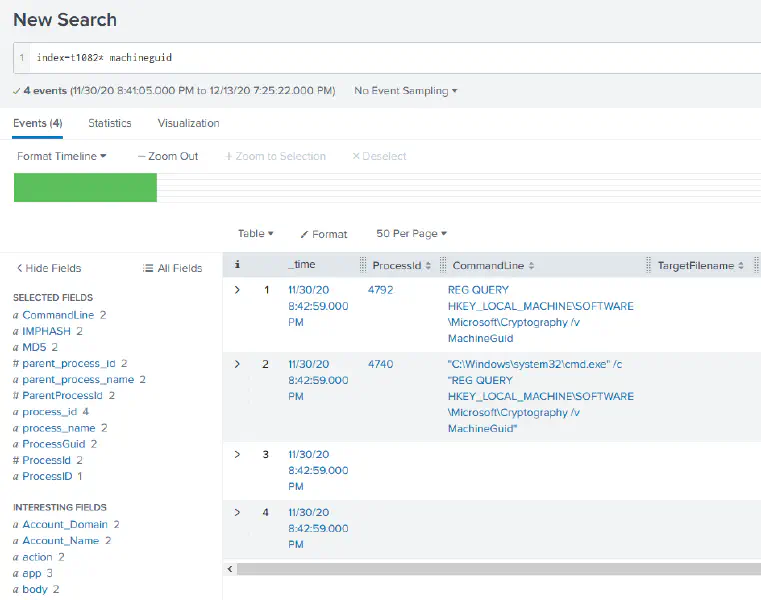Expand event row 4 details
The width and height of the screenshot is (761, 600).
237,512
